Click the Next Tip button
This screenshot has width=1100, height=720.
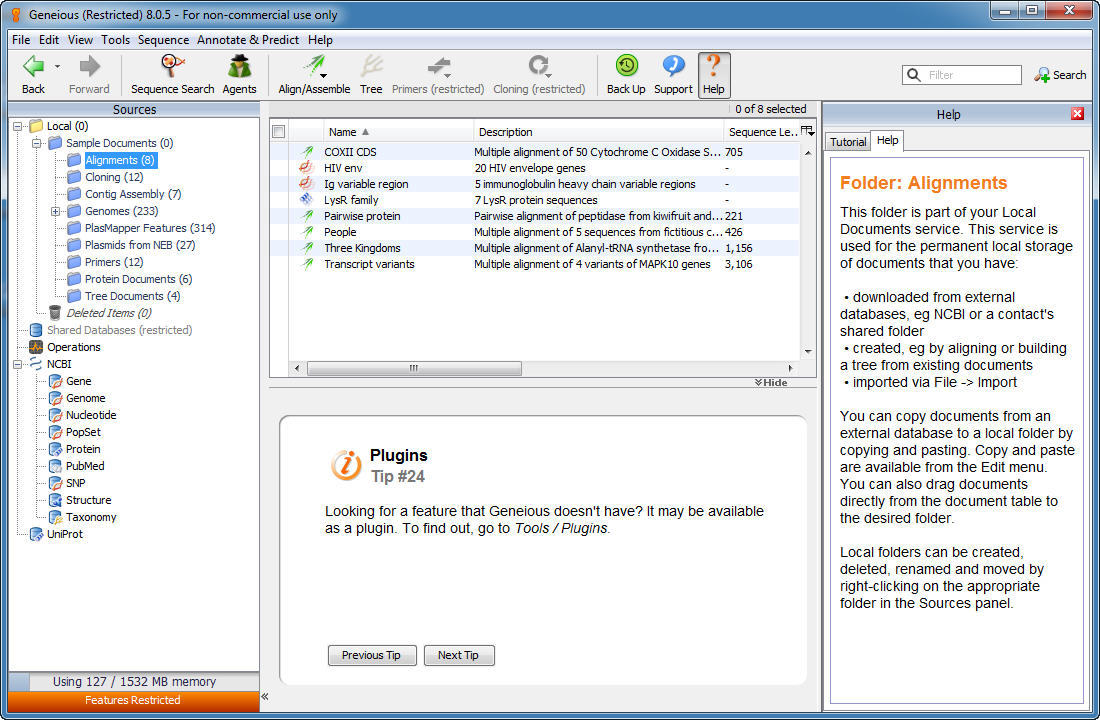click(x=459, y=655)
